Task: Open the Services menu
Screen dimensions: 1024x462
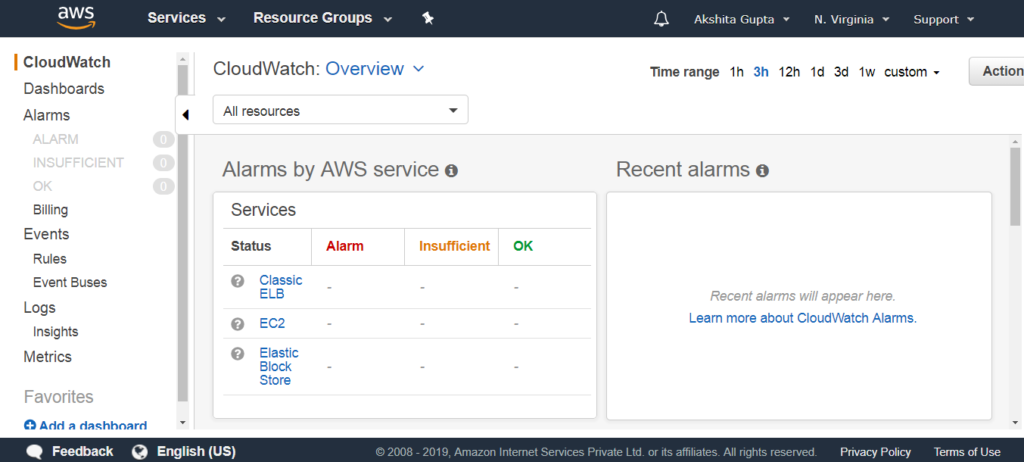Action: click(x=186, y=18)
